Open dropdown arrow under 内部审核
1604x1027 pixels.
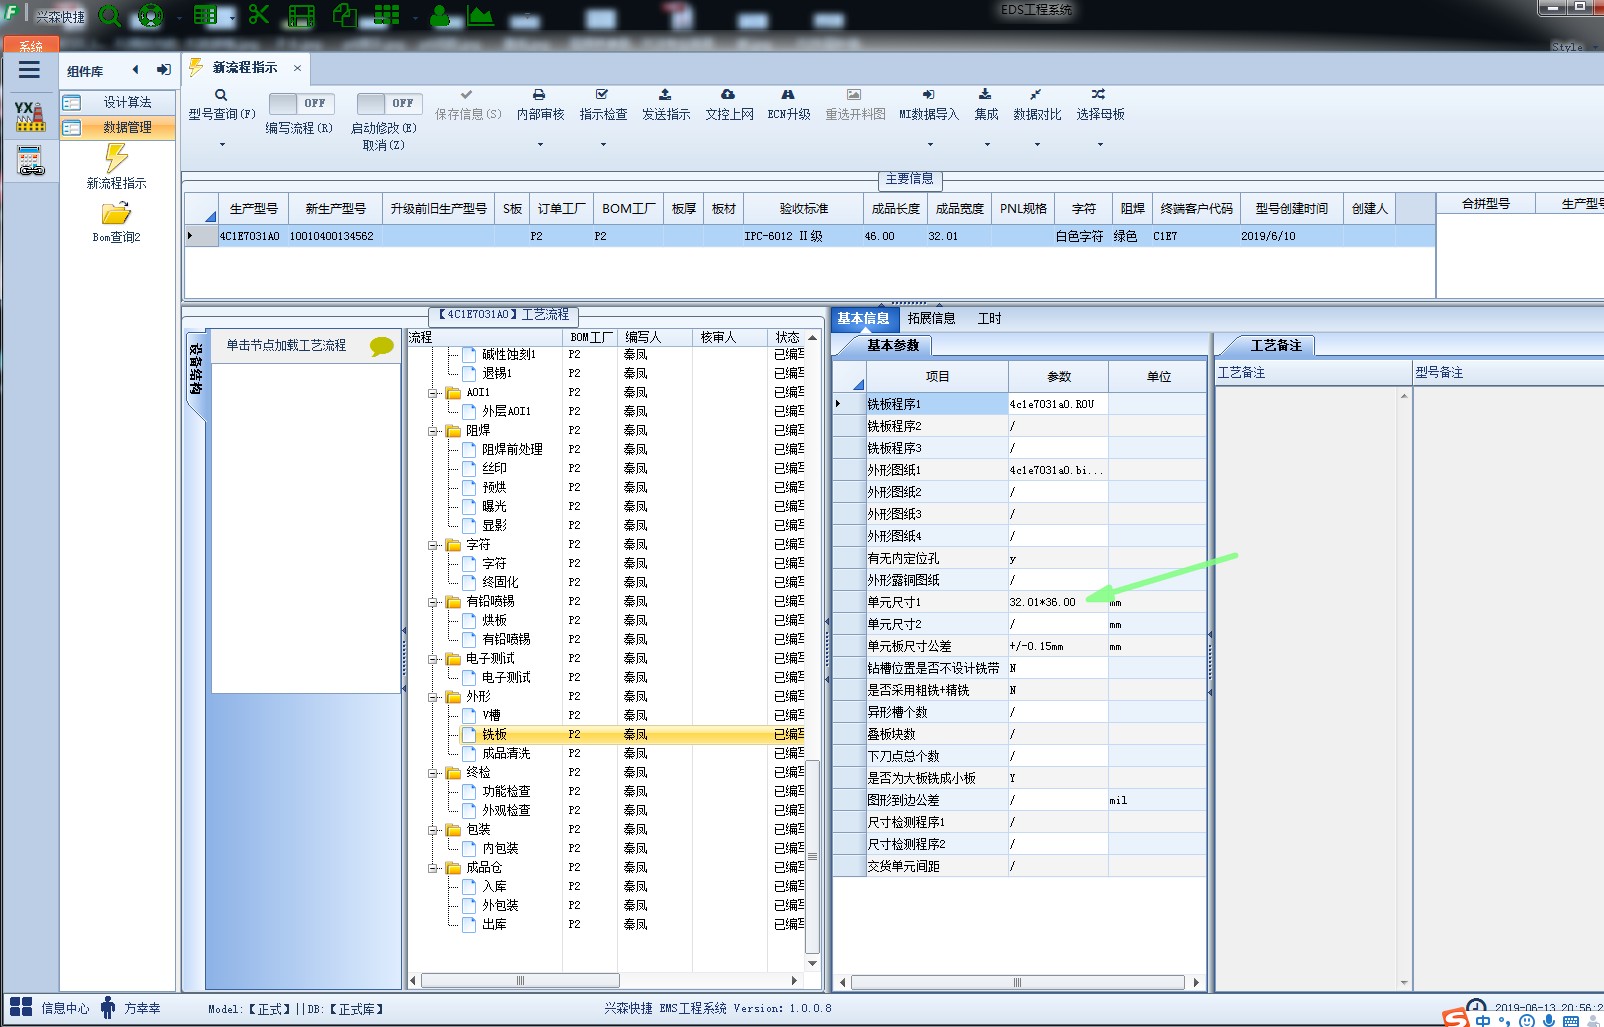click(540, 145)
